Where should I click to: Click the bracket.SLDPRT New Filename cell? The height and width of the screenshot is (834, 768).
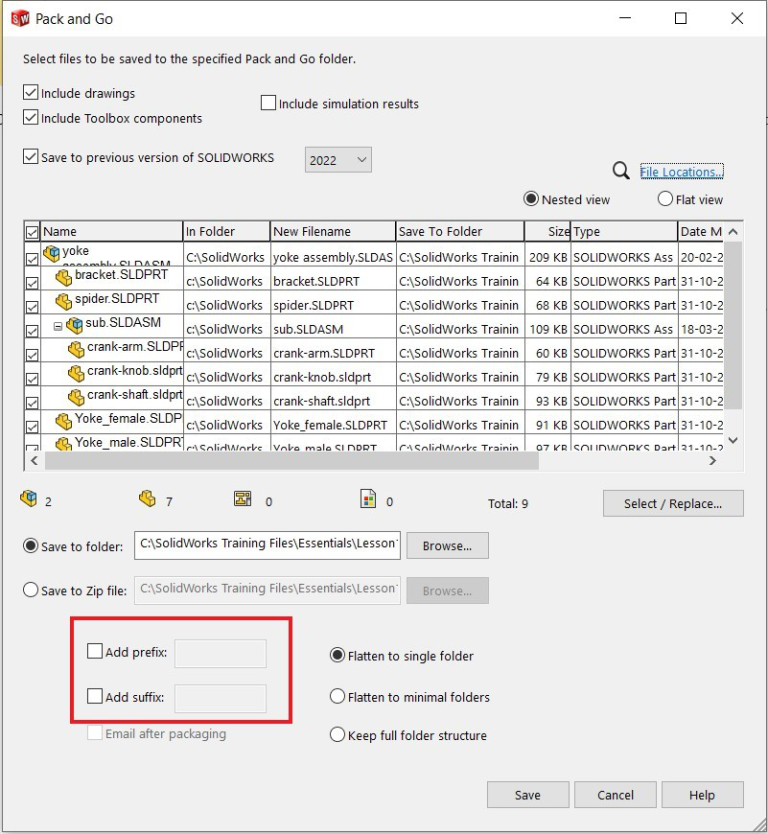(x=333, y=281)
